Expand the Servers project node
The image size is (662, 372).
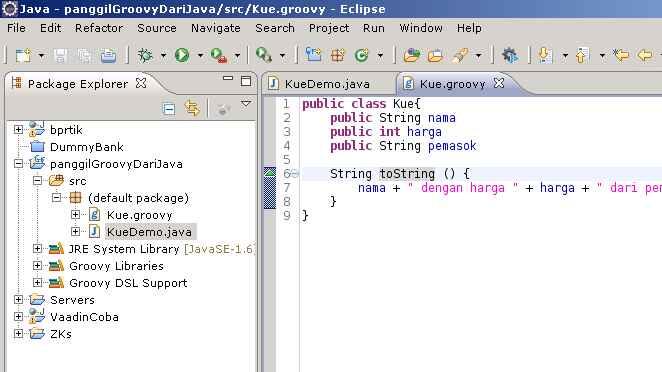point(18,299)
